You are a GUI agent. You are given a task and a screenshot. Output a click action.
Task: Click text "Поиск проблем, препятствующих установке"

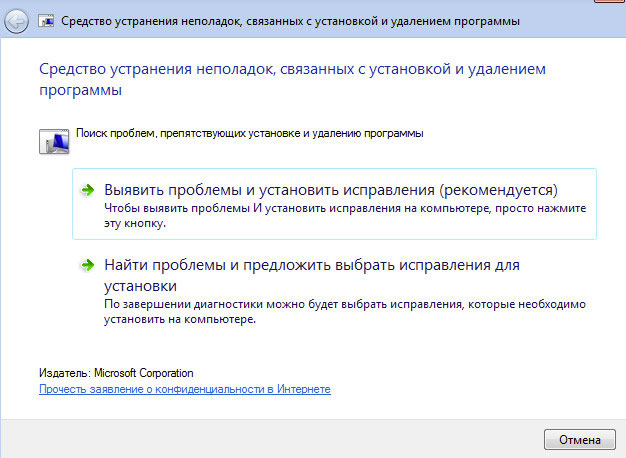click(x=250, y=133)
